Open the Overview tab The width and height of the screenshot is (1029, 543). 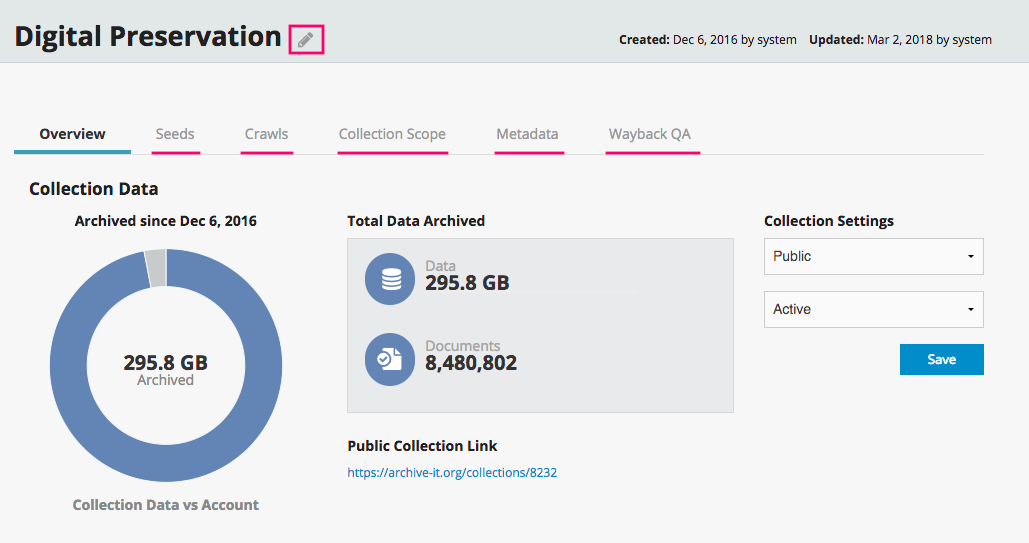(72, 134)
